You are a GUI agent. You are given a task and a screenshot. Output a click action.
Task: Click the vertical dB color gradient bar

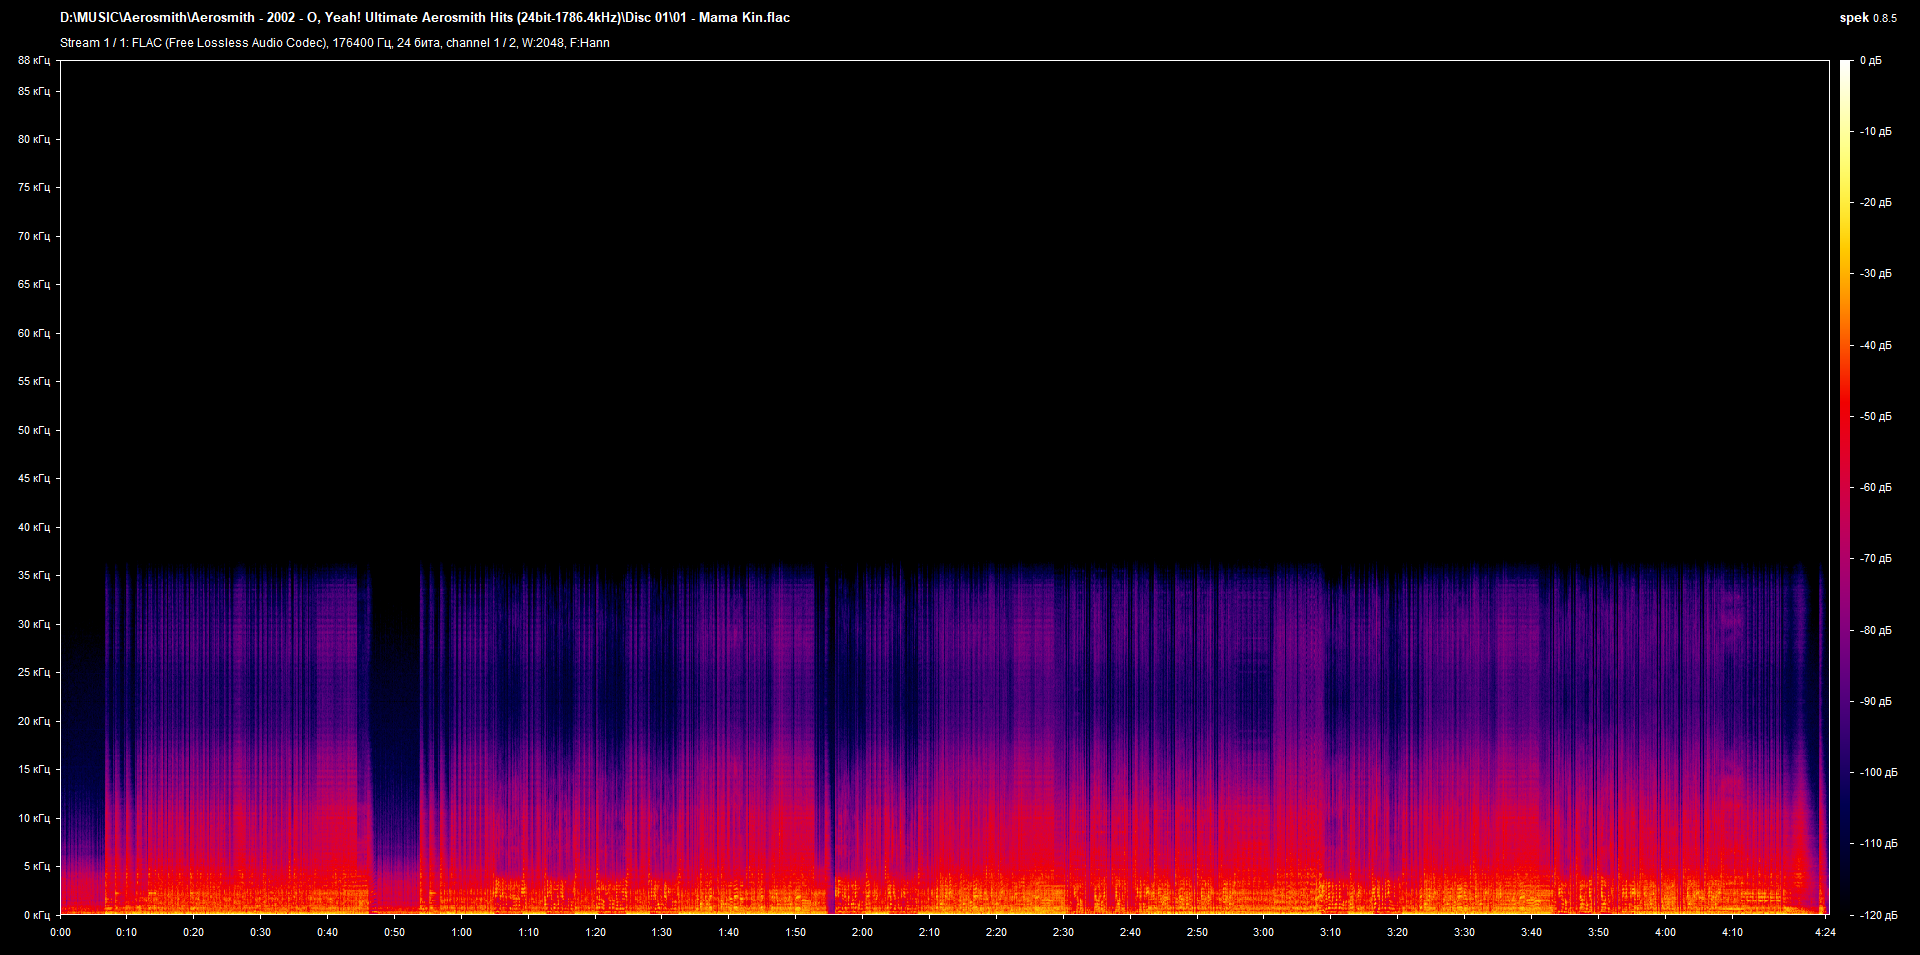1845,488
